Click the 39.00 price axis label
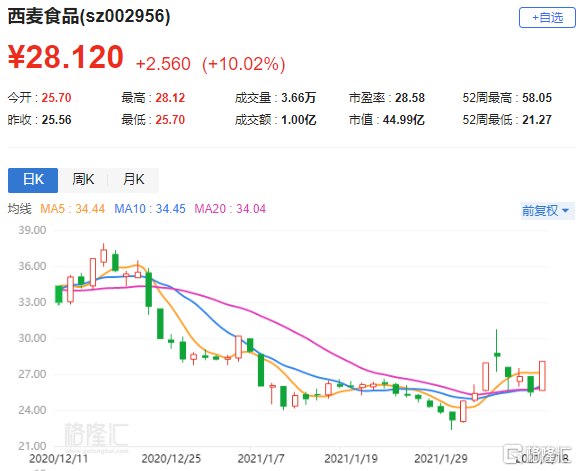The image size is (578, 471). [x=32, y=230]
